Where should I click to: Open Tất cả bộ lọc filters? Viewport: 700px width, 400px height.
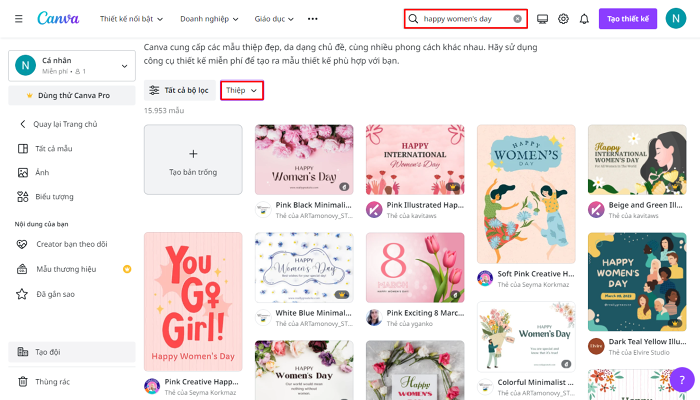pyautogui.click(x=180, y=90)
